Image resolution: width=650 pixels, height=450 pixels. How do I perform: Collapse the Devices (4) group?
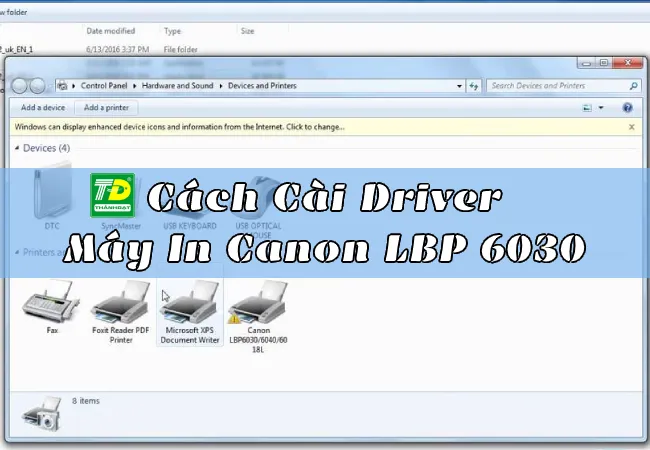click(17, 148)
